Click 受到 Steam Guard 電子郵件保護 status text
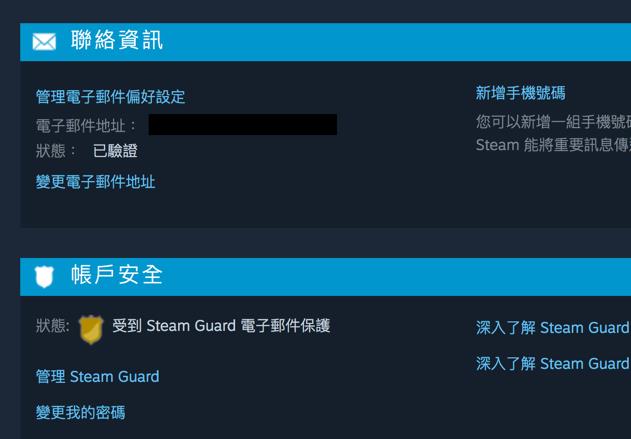This screenshot has width=631, height=439. tap(221, 326)
